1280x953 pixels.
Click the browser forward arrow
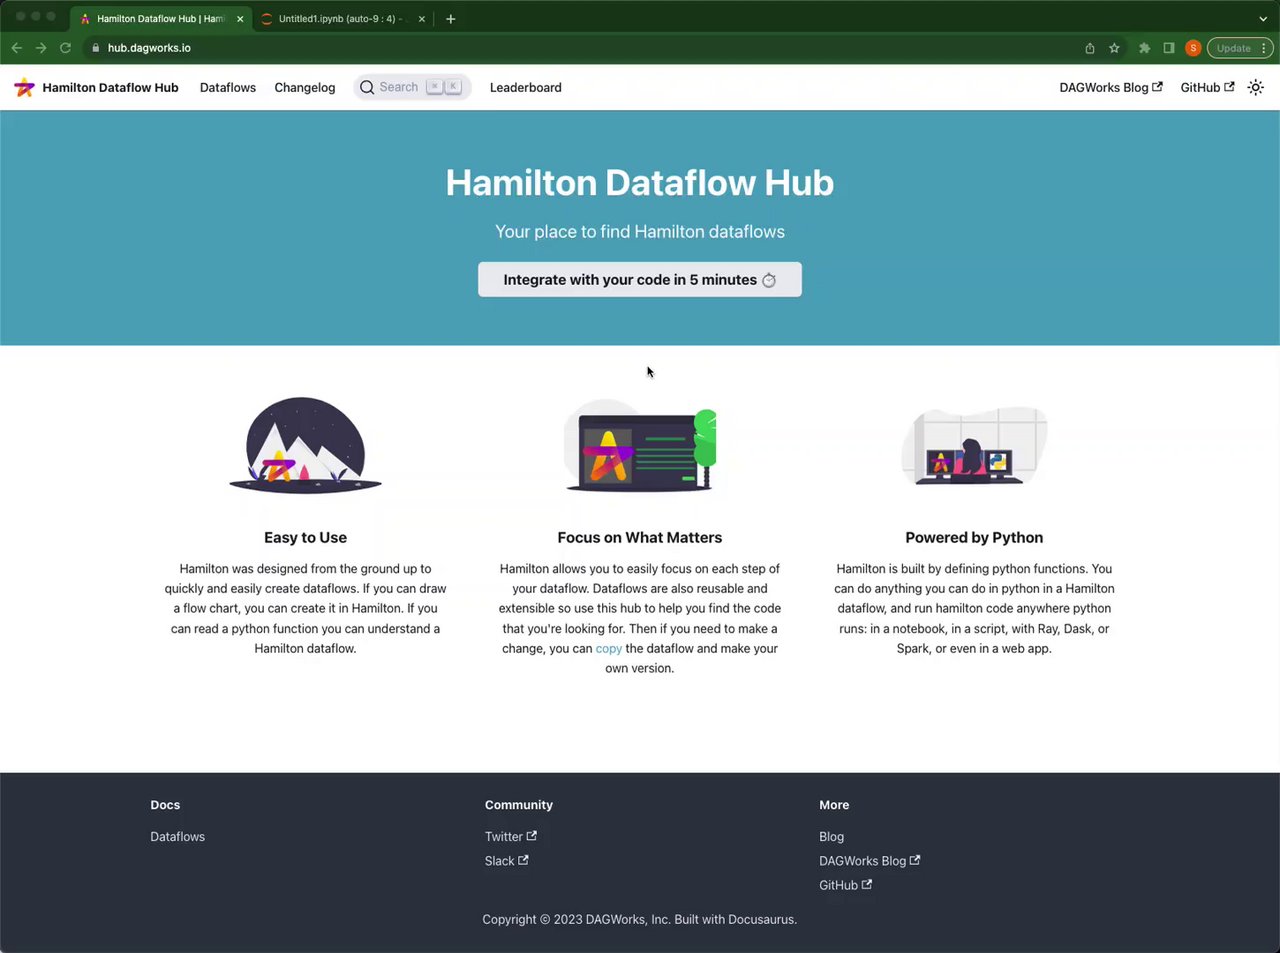(x=41, y=48)
